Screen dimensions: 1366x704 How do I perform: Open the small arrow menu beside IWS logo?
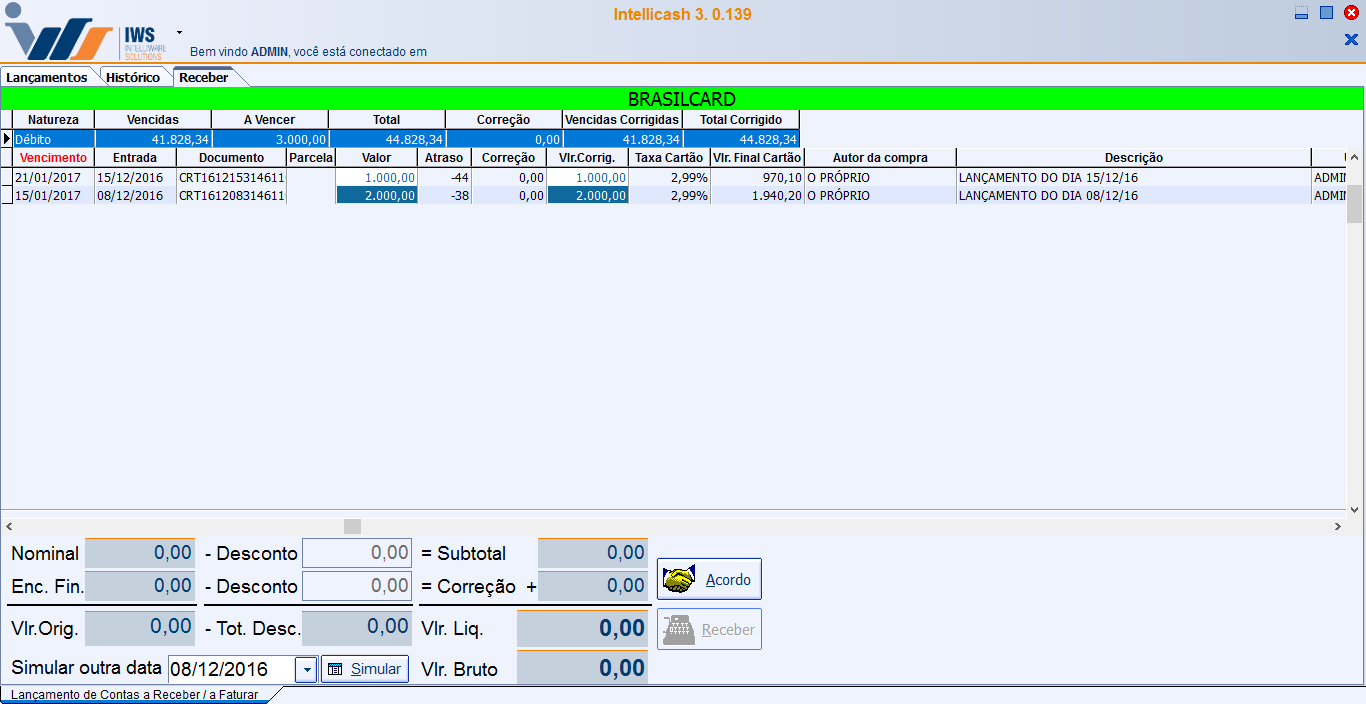point(180,32)
